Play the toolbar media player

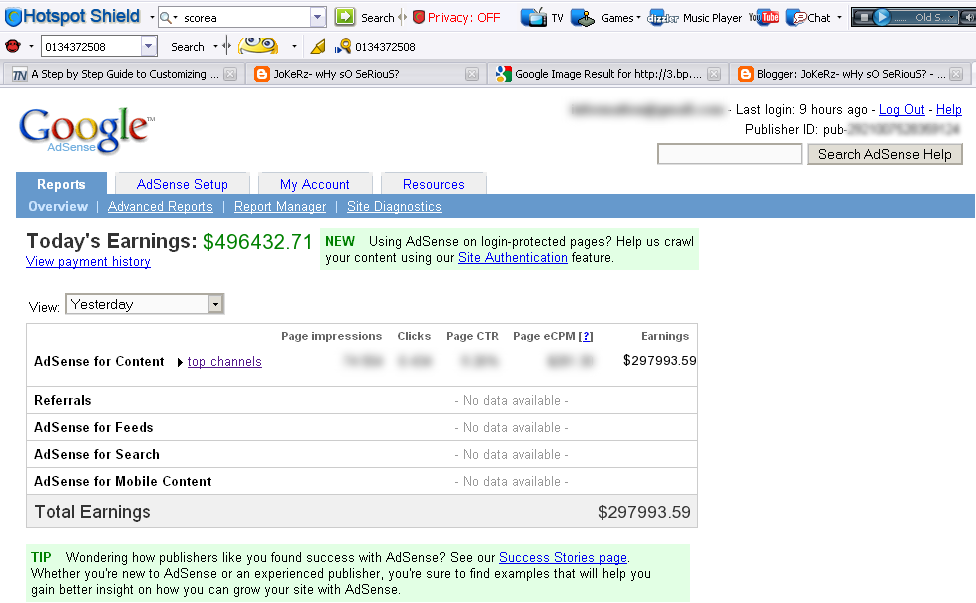coord(881,17)
